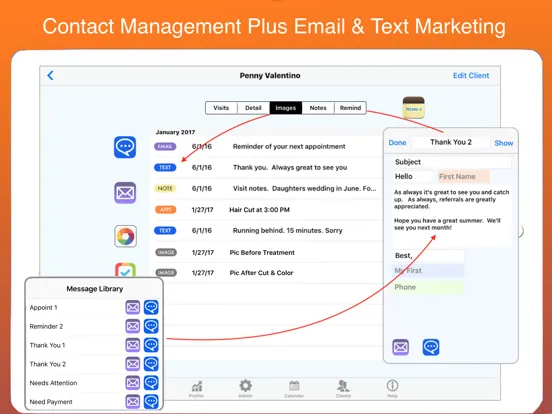Screen dimensions: 552x414
Task: Open the Help info icon
Action: click(392, 389)
